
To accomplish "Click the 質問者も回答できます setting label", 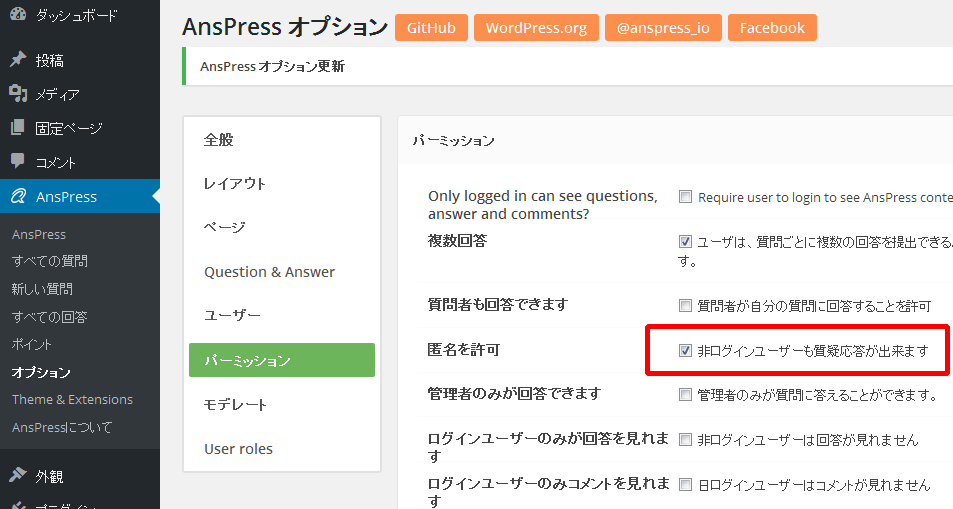I will point(498,304).
